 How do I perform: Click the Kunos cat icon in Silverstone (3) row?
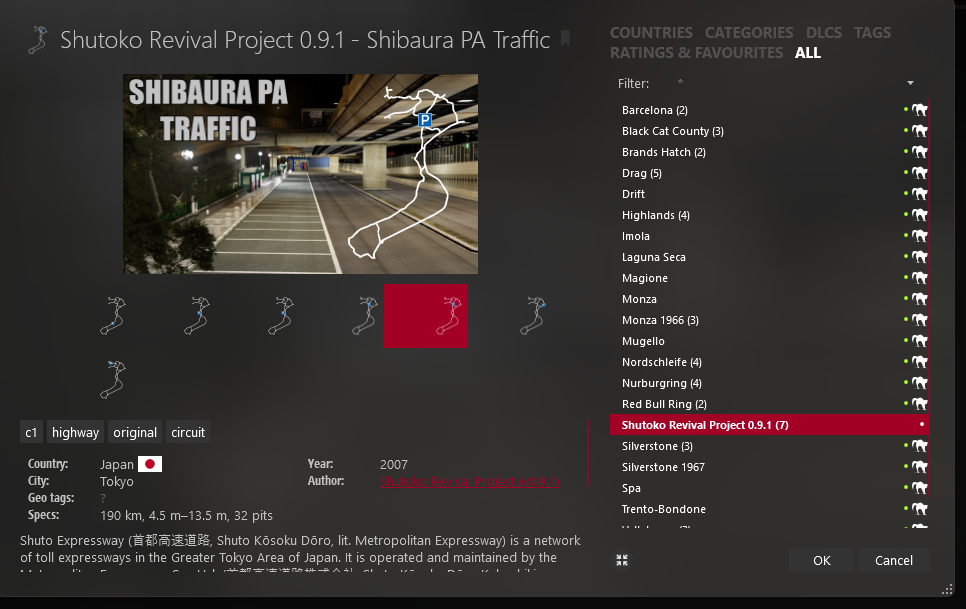[x=920, y=446]
